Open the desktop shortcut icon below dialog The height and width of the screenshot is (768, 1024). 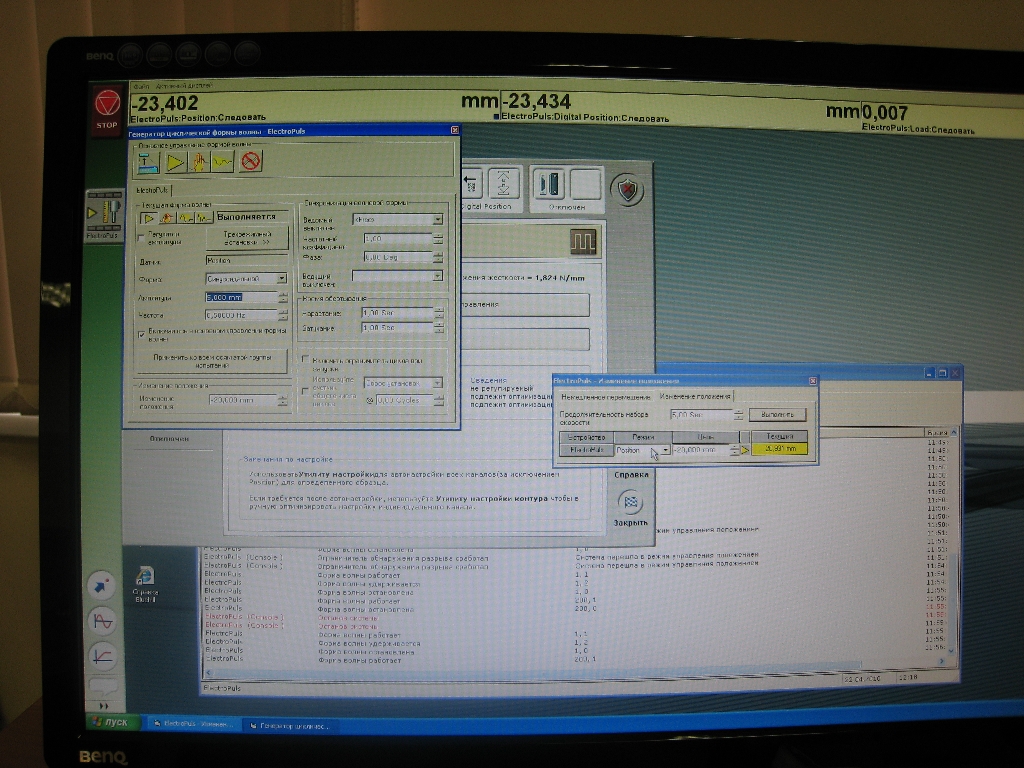(145, 584)
